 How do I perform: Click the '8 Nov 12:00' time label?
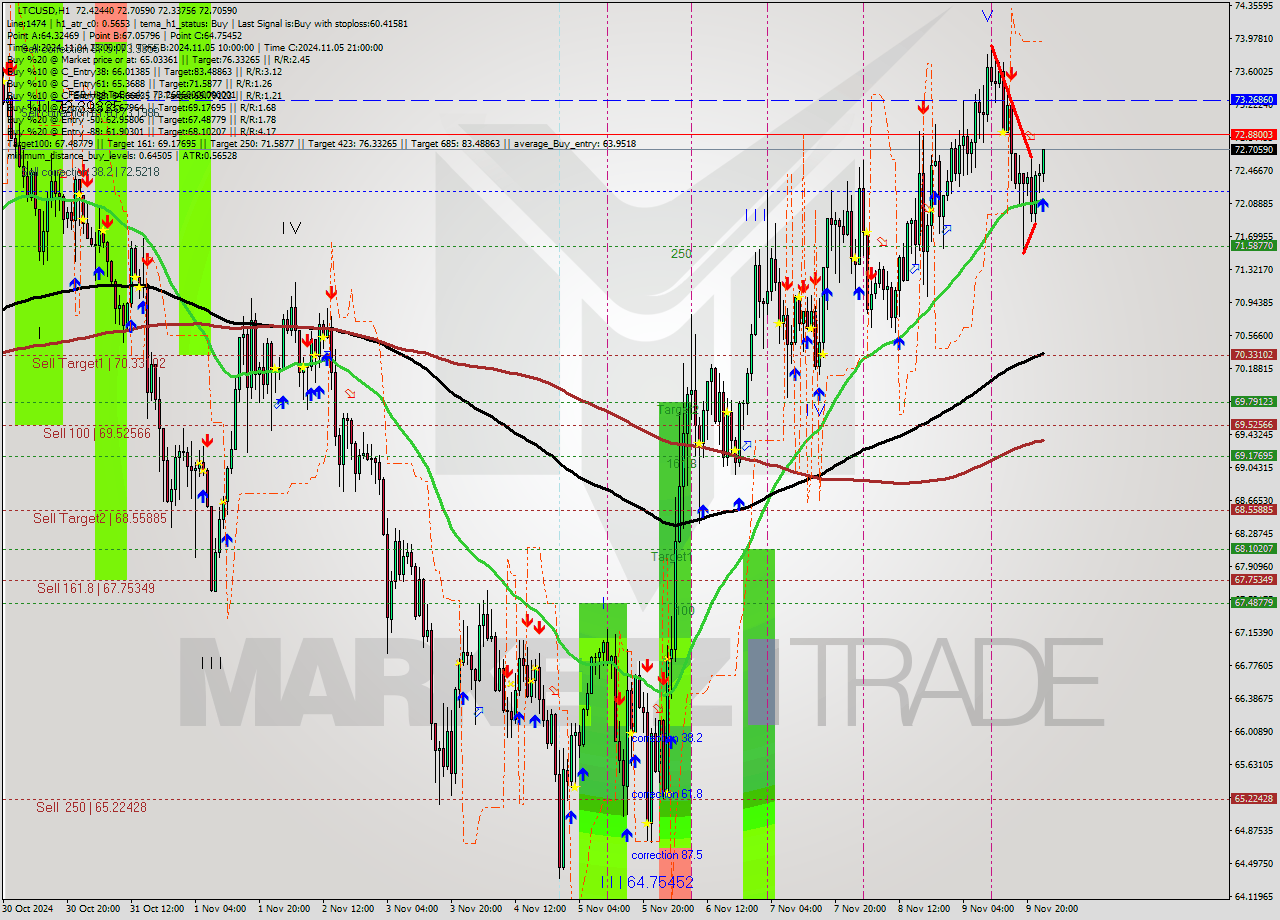(x=924, y=909)
